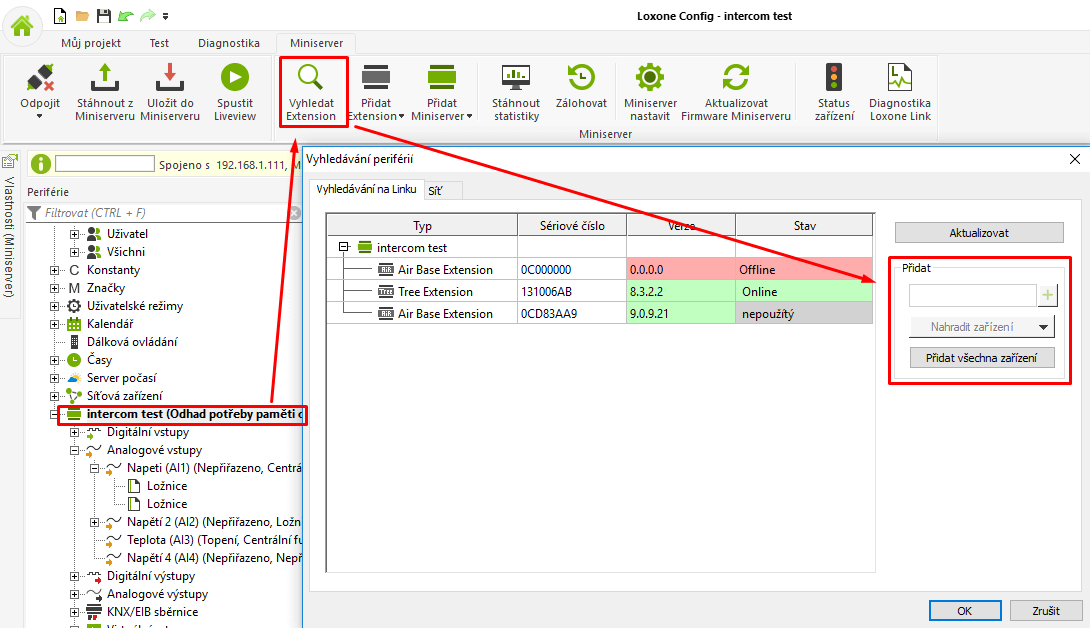This screenshot has height=628, width=1090.
Task: Open Status zařízení traffic light icon
Action: coord(833,78)
